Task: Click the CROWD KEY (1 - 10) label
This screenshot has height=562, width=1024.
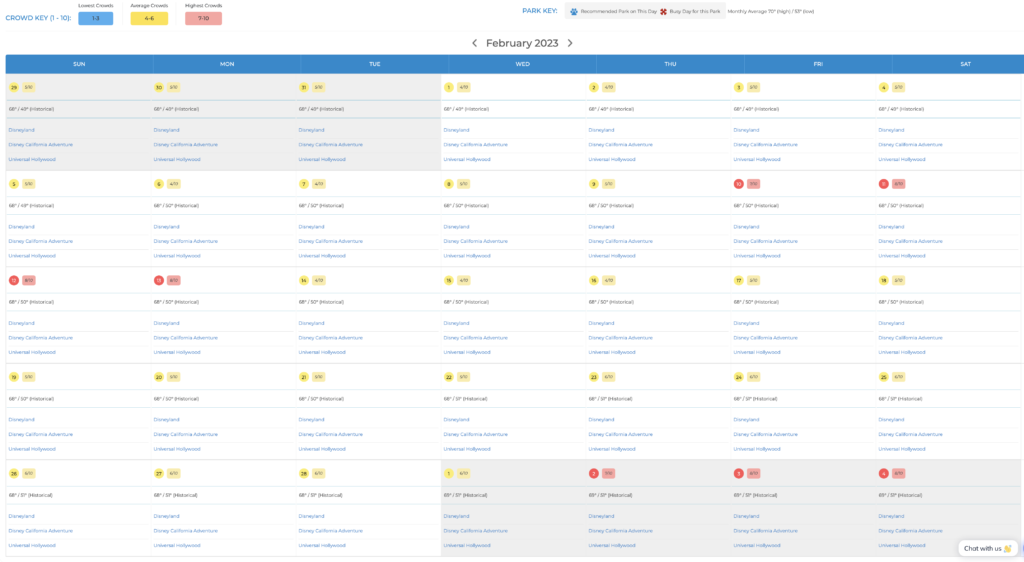Action: tap(39, 18)
